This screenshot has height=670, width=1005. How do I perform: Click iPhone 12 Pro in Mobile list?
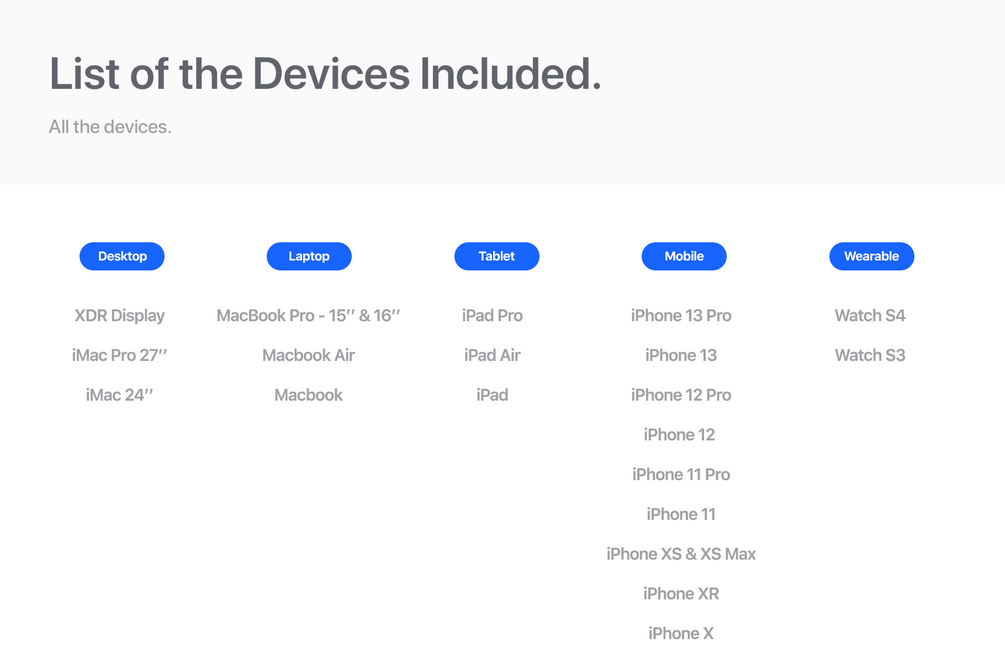pyautogui.click(x=681, y=395)
